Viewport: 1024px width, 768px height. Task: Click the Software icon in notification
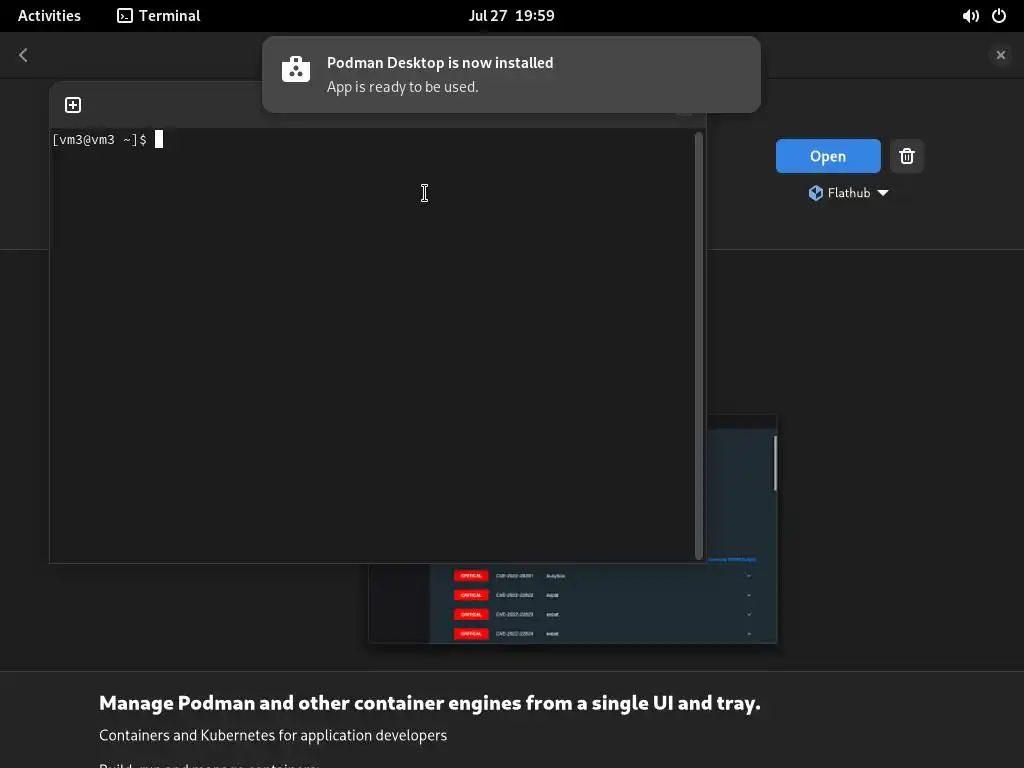click(x=296, y=69)
